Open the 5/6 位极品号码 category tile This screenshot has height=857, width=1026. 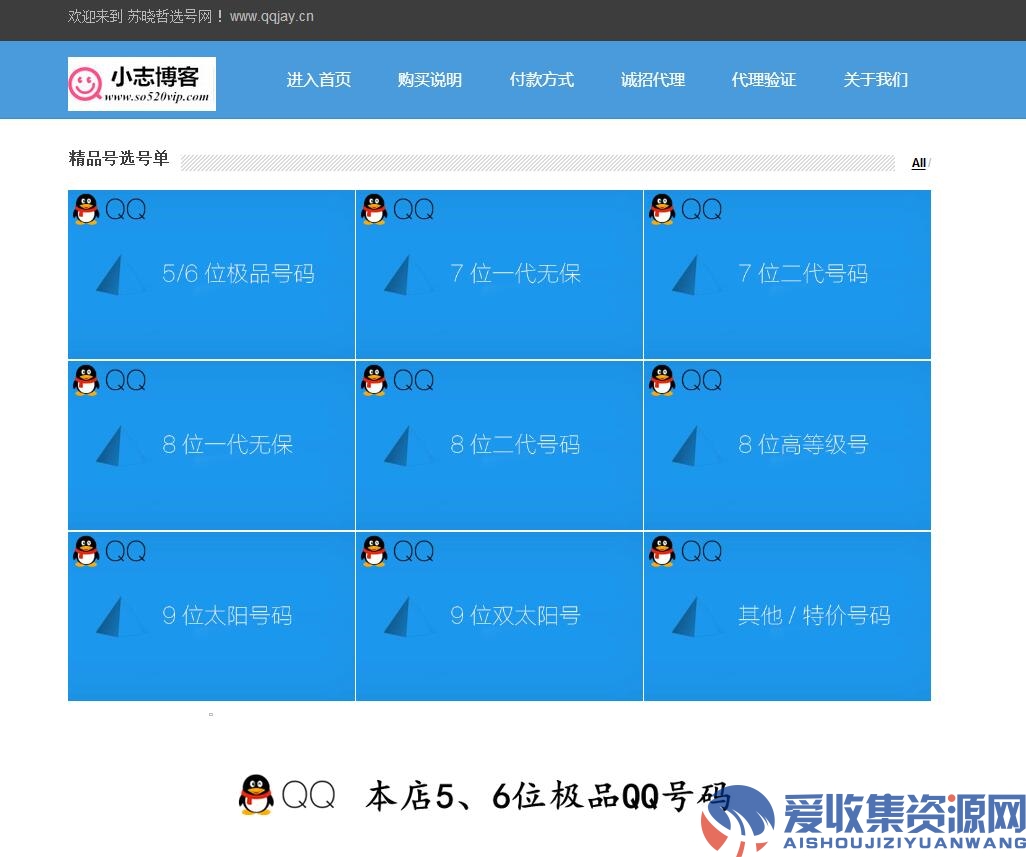point(211,275)
